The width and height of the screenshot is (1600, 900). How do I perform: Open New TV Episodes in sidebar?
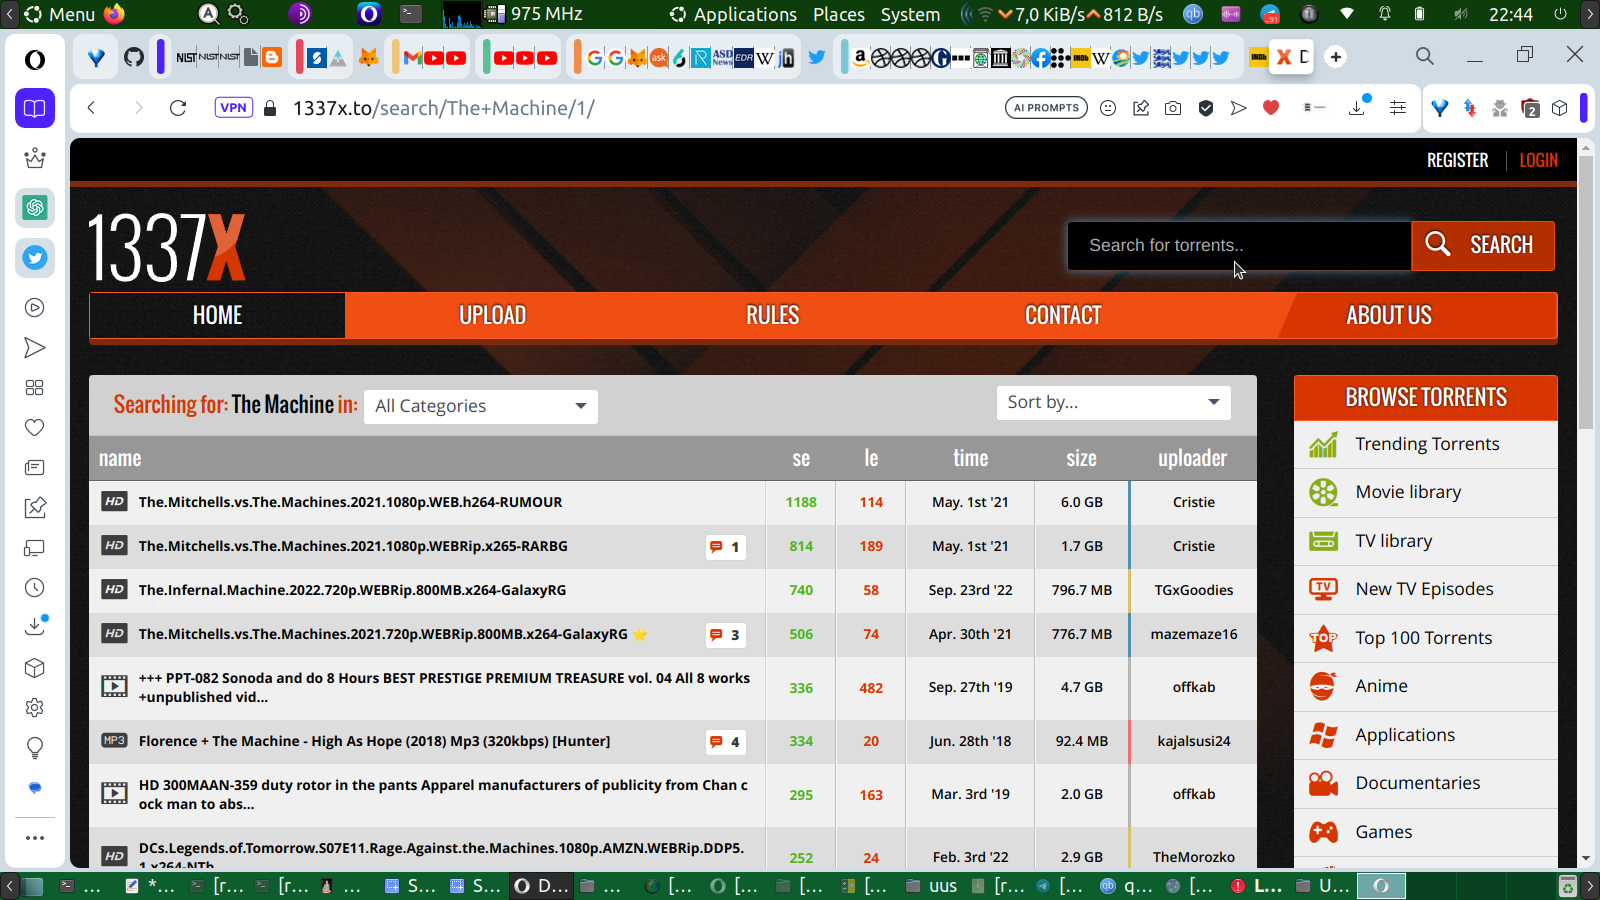[1426, 590]
